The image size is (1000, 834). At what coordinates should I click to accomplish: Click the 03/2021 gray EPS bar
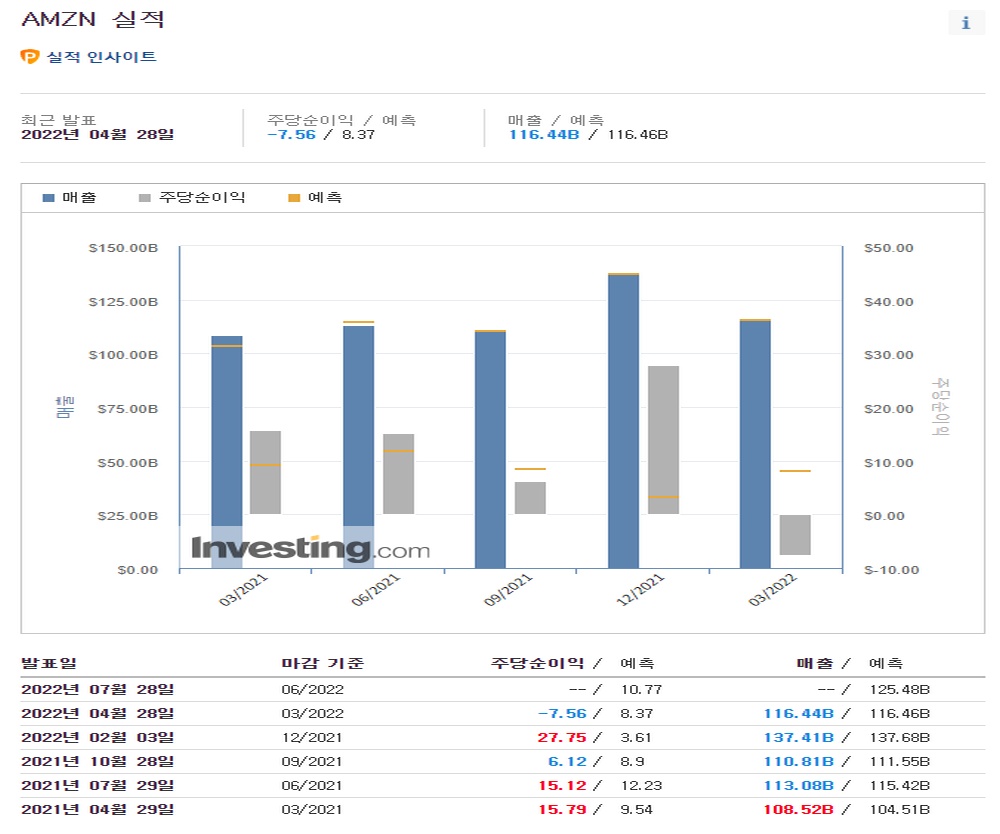pyautogui.click(x=265, y=472)
